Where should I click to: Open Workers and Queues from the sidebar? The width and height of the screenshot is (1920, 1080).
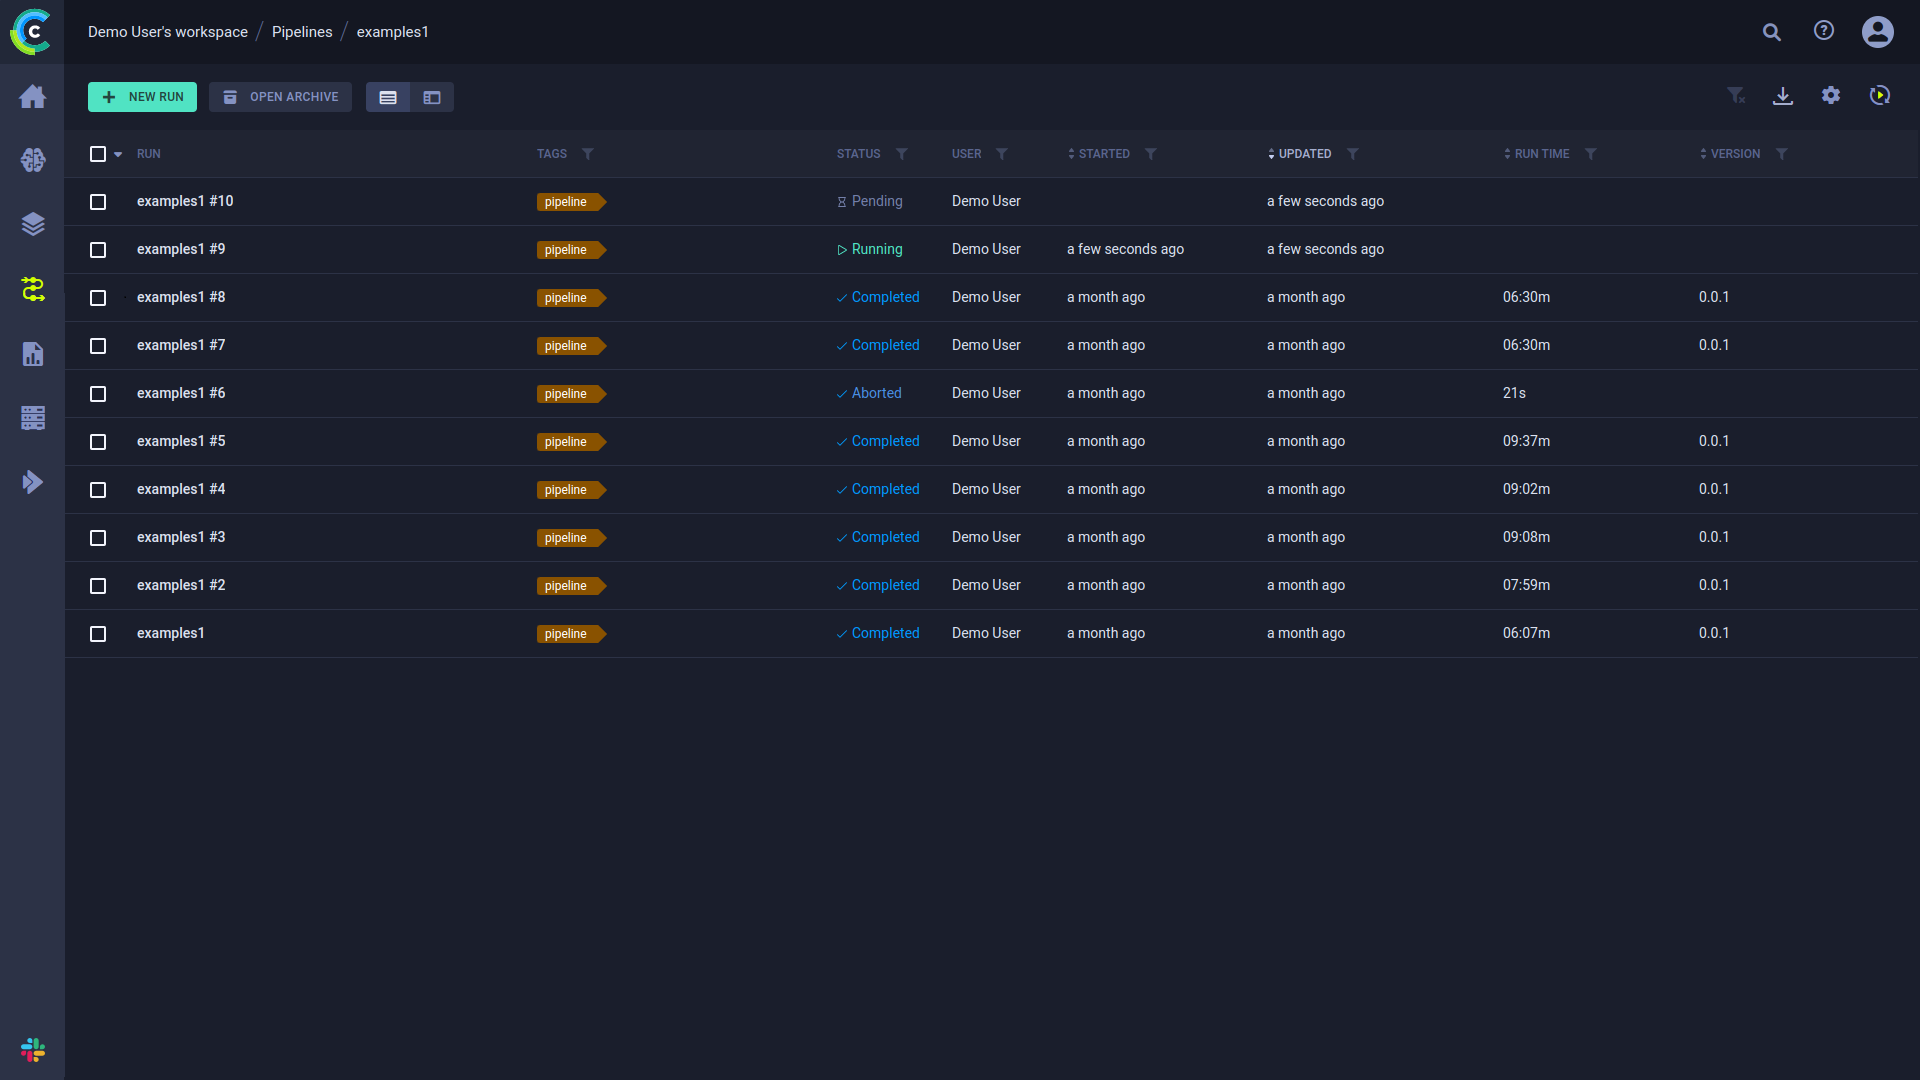click(x=33, y=418)
